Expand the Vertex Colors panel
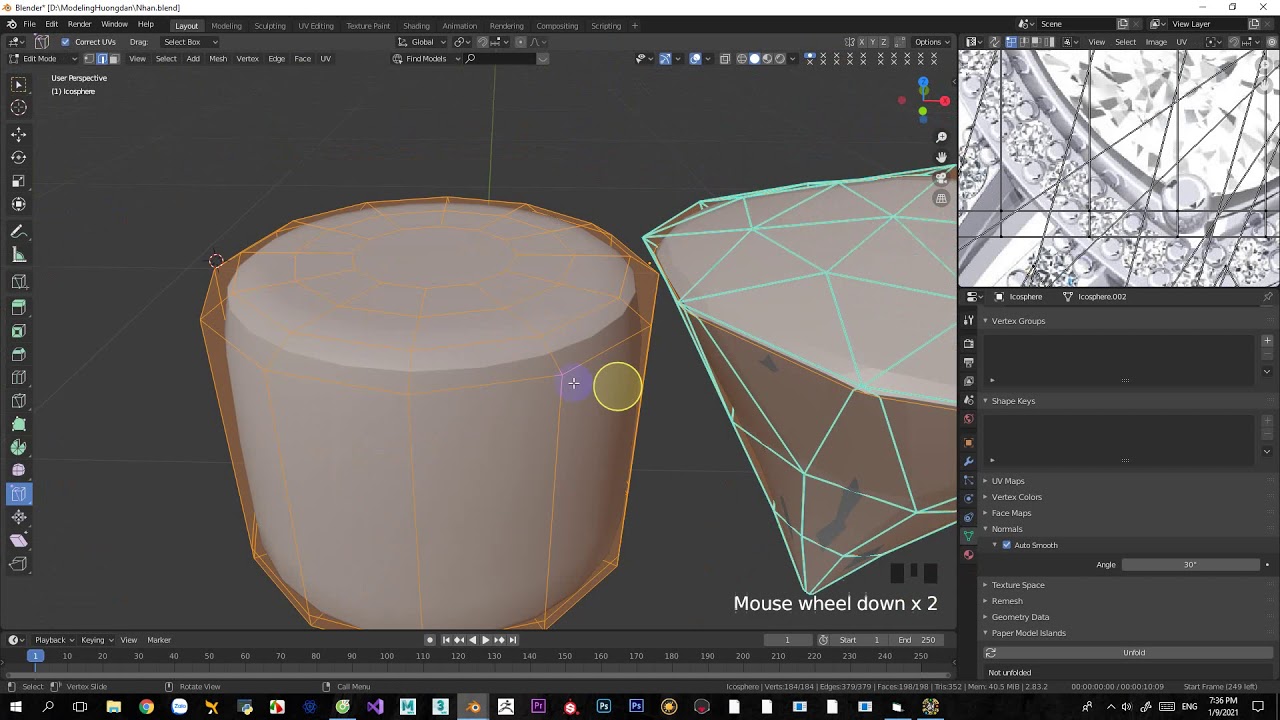This screenshot has width=1280, height=720. click(x=1016, y=497)
